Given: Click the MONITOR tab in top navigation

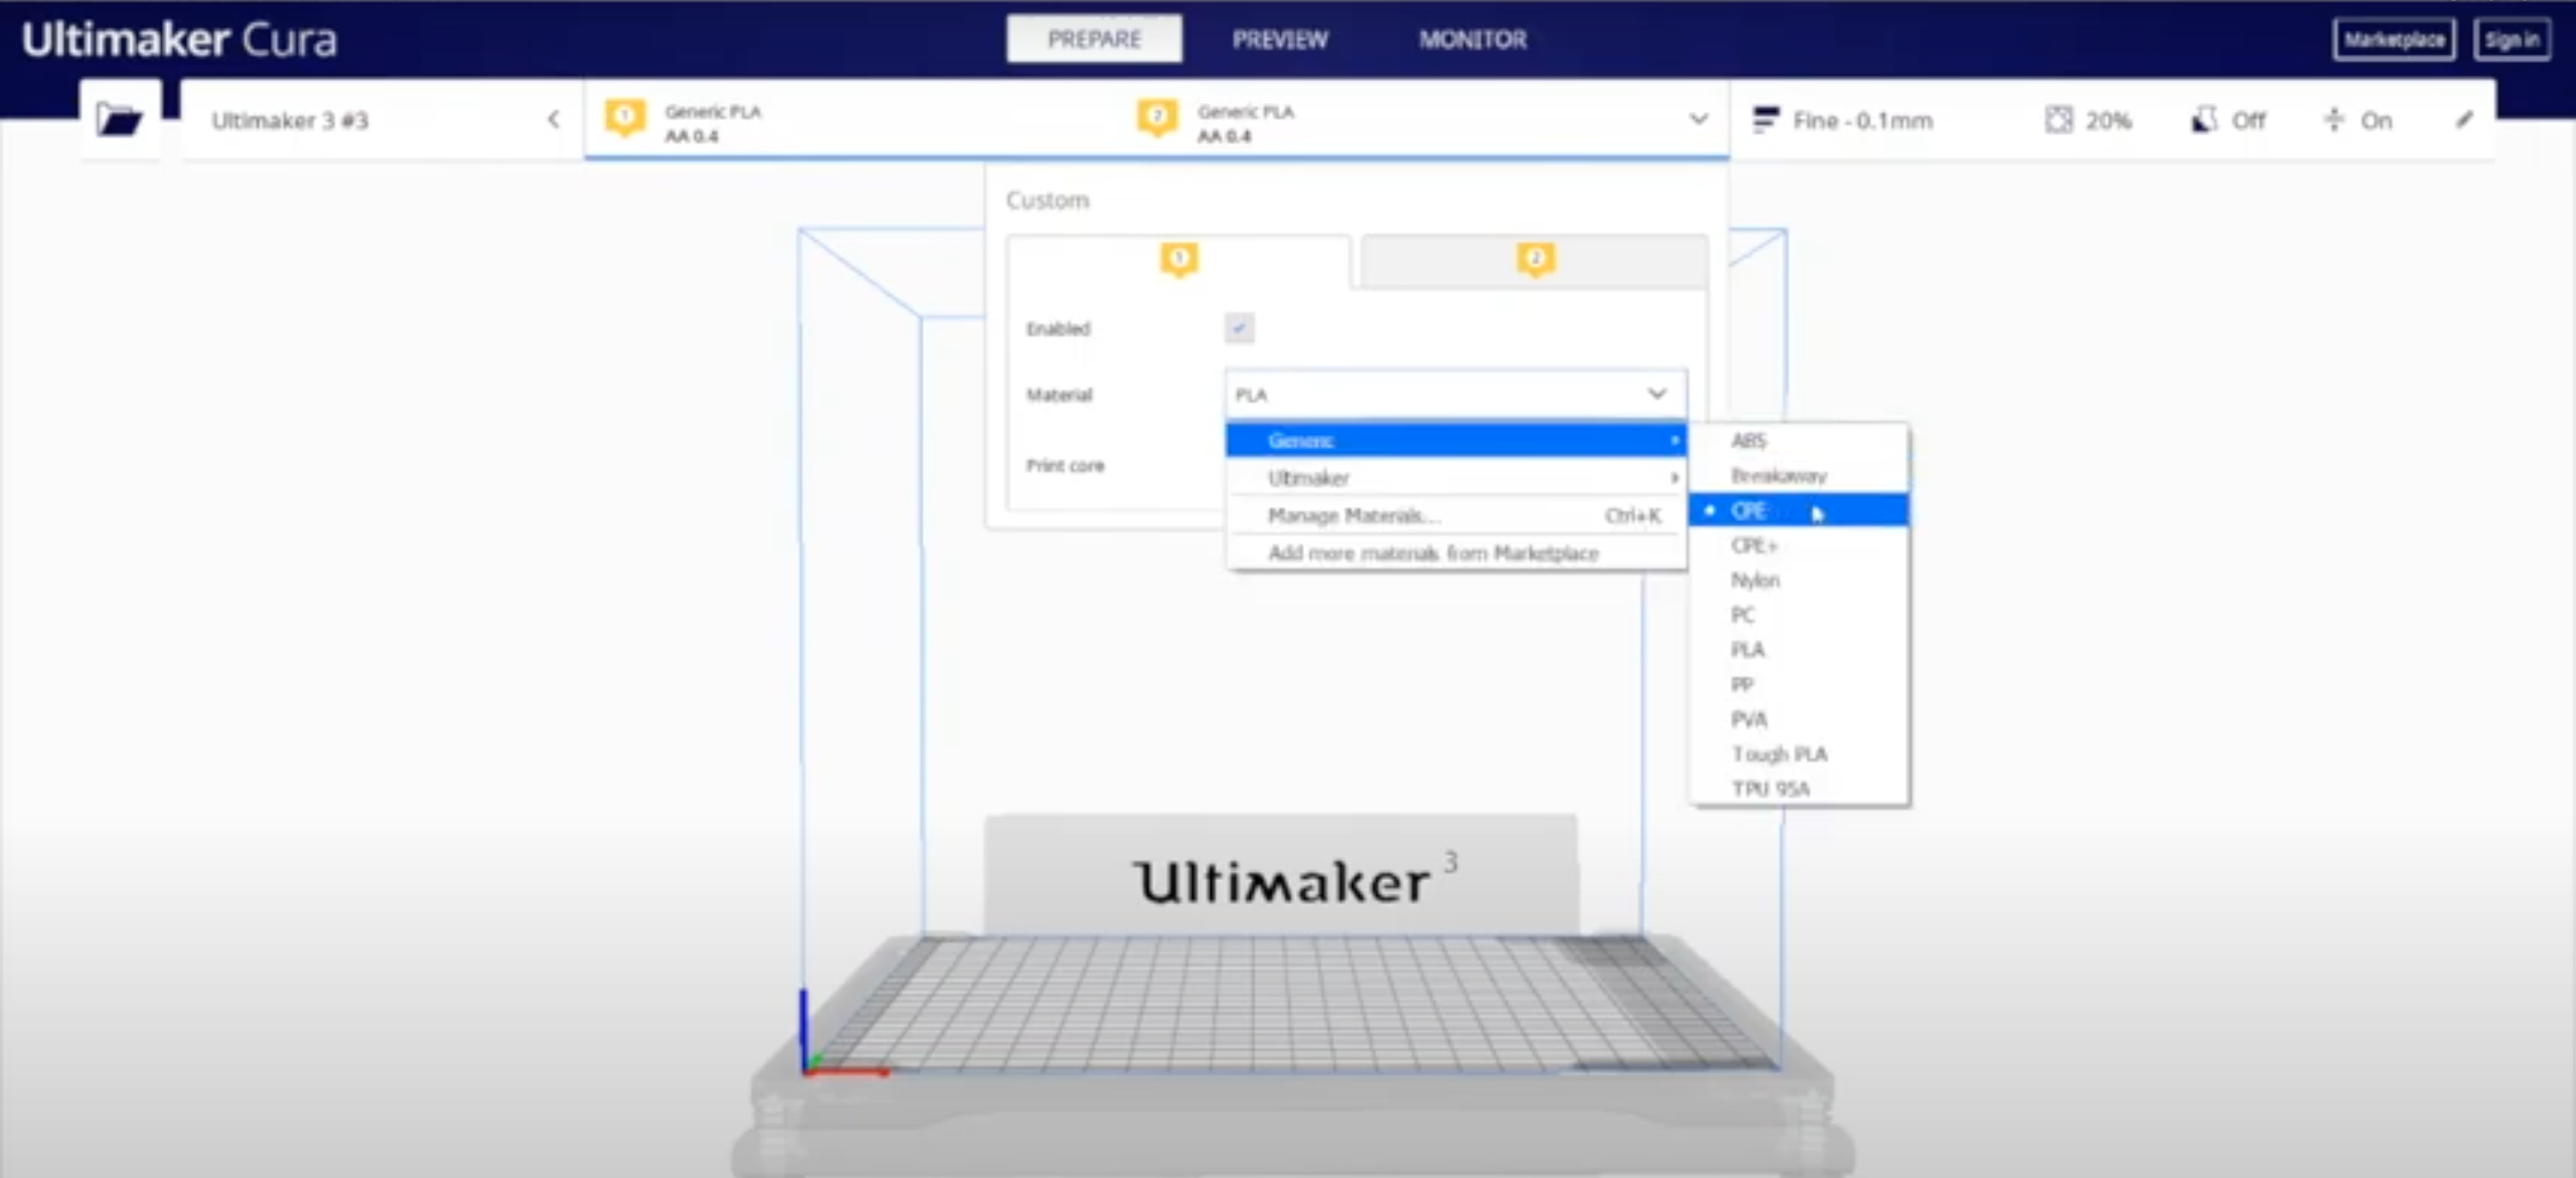Looking at the screenshot, I should tap(1472, 39).
